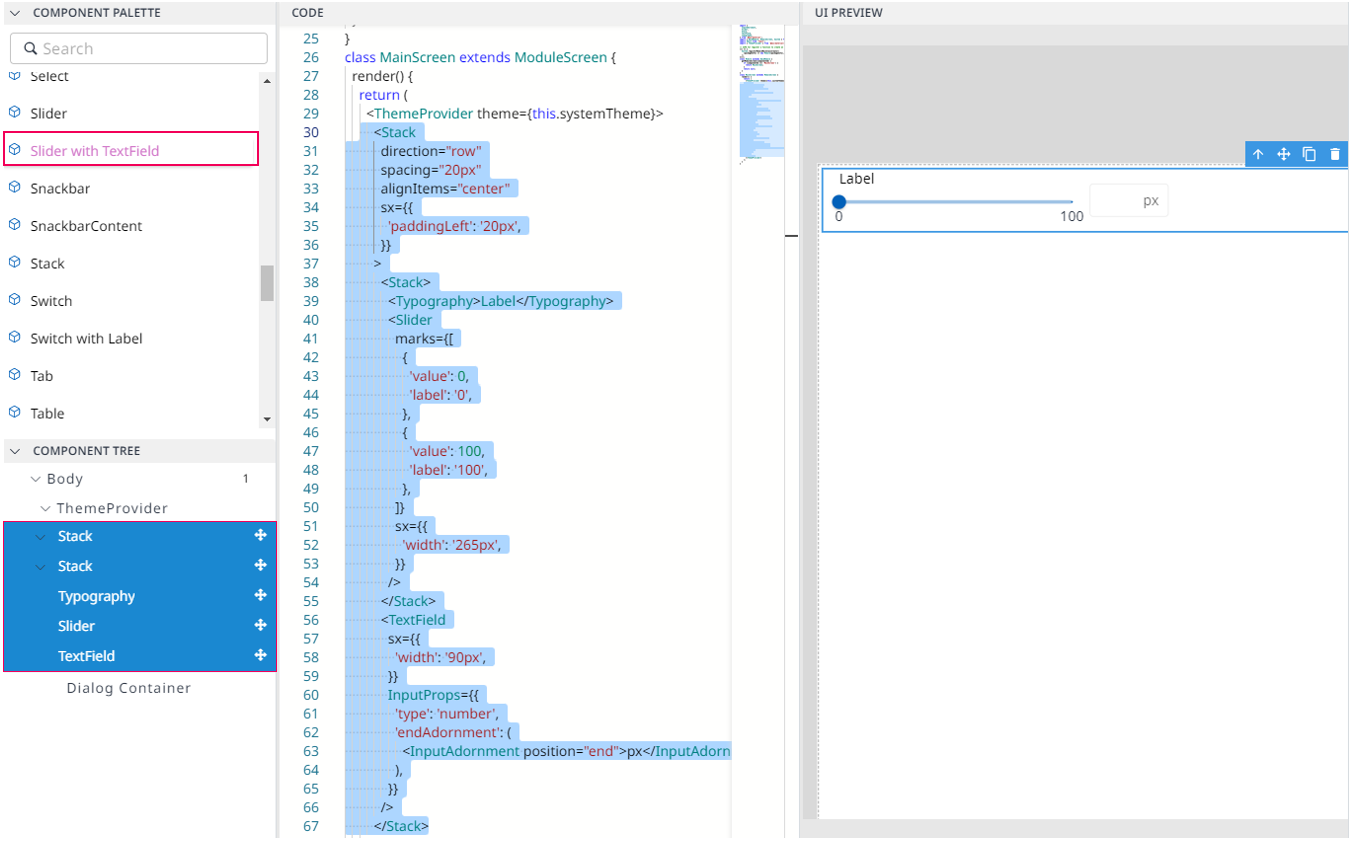The image size is (1350, 844).
Task: Click the Label text in UI preview
Action: pos(856,178)
